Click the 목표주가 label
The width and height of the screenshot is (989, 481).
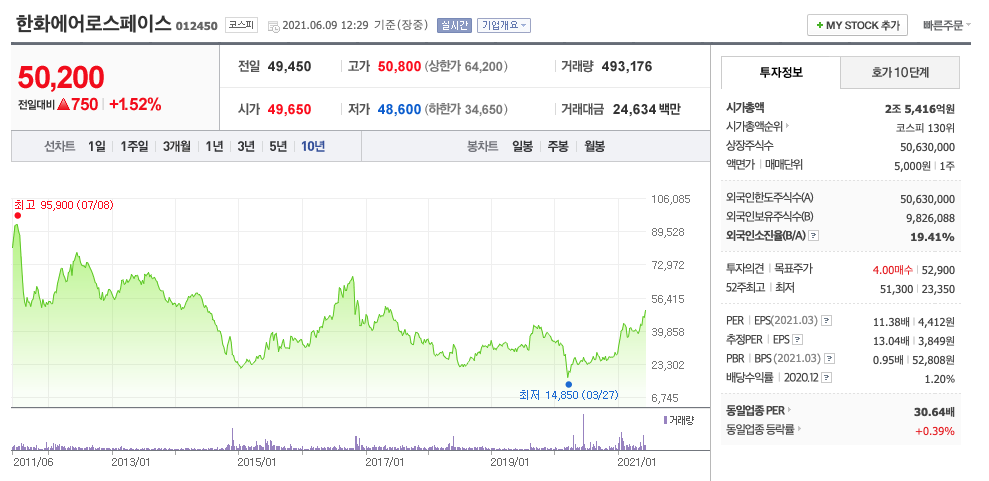pos(794,269)
